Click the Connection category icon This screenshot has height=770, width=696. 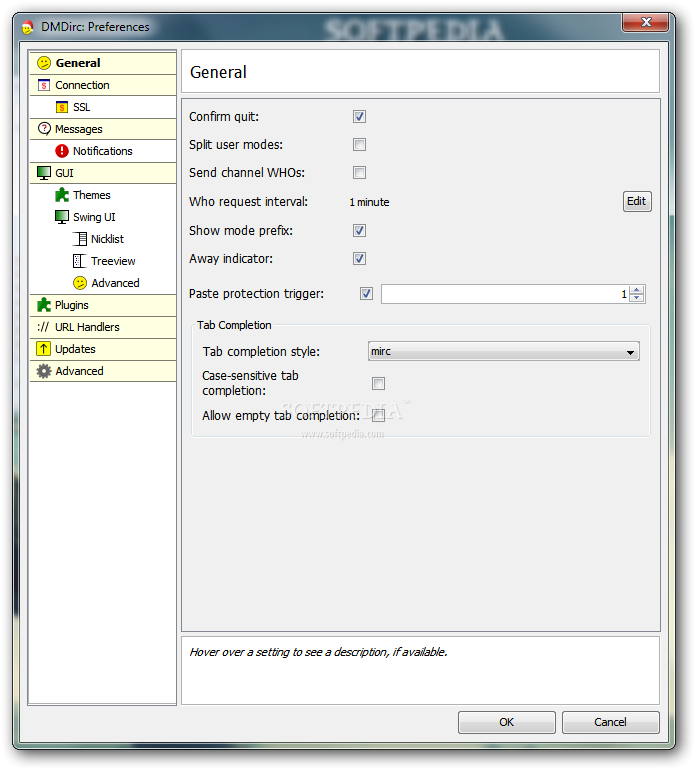coord(44,85)
